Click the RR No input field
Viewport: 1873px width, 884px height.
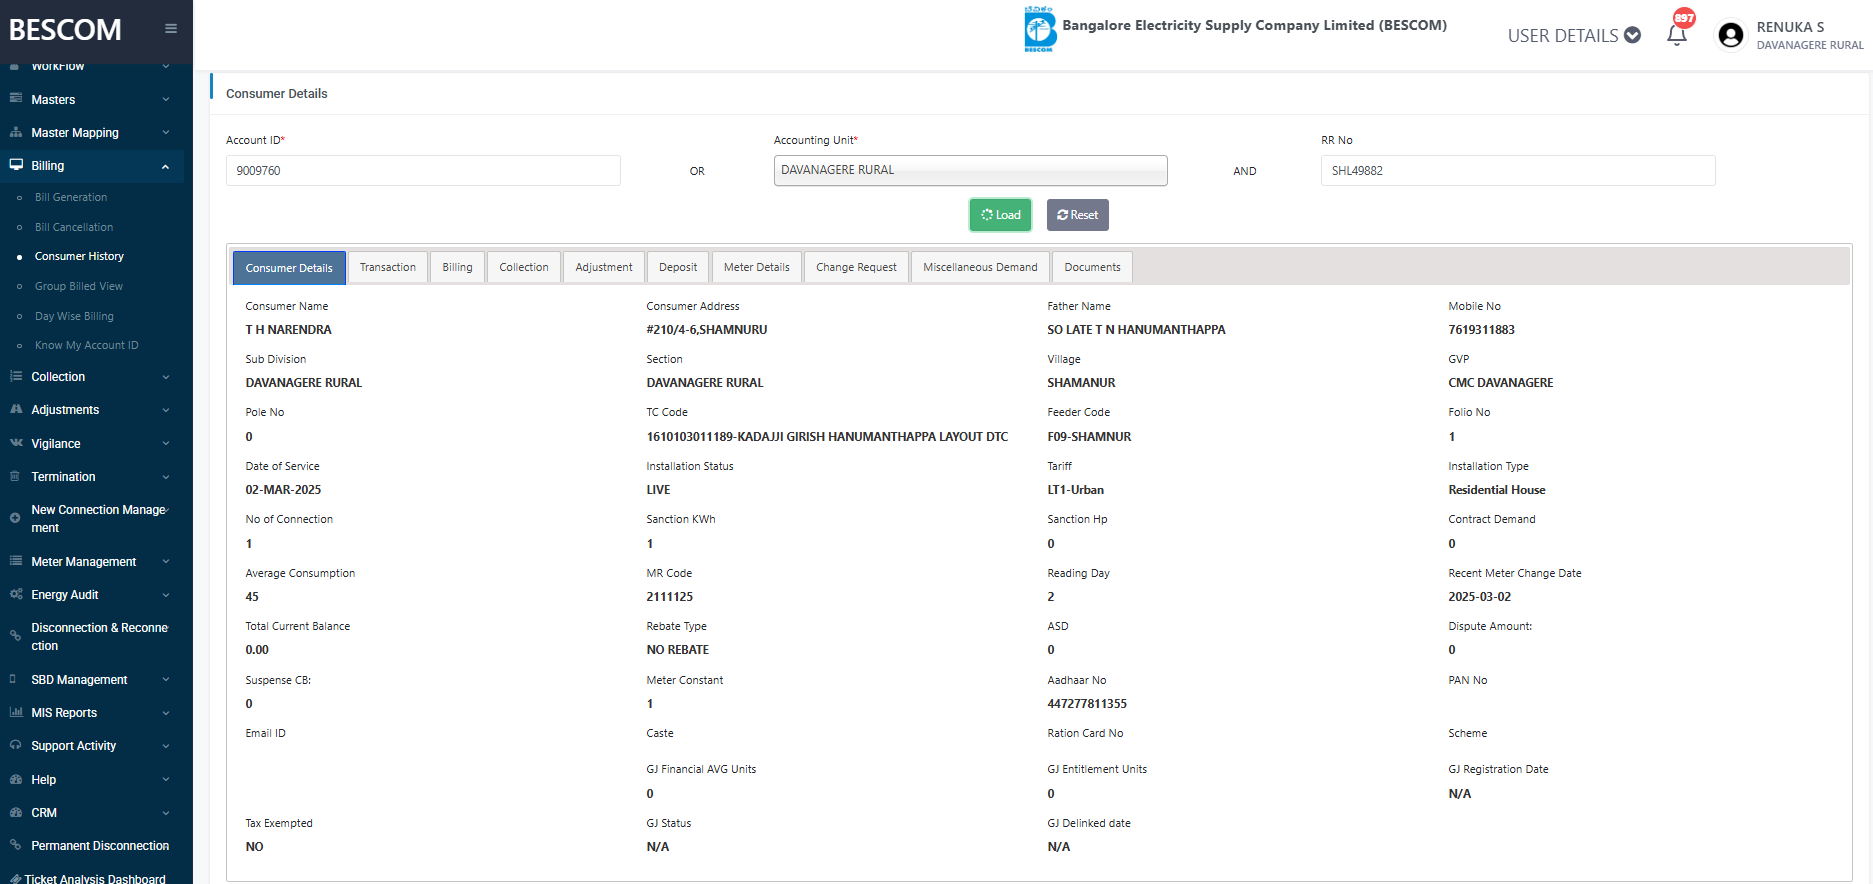(x=1517, y=170)
